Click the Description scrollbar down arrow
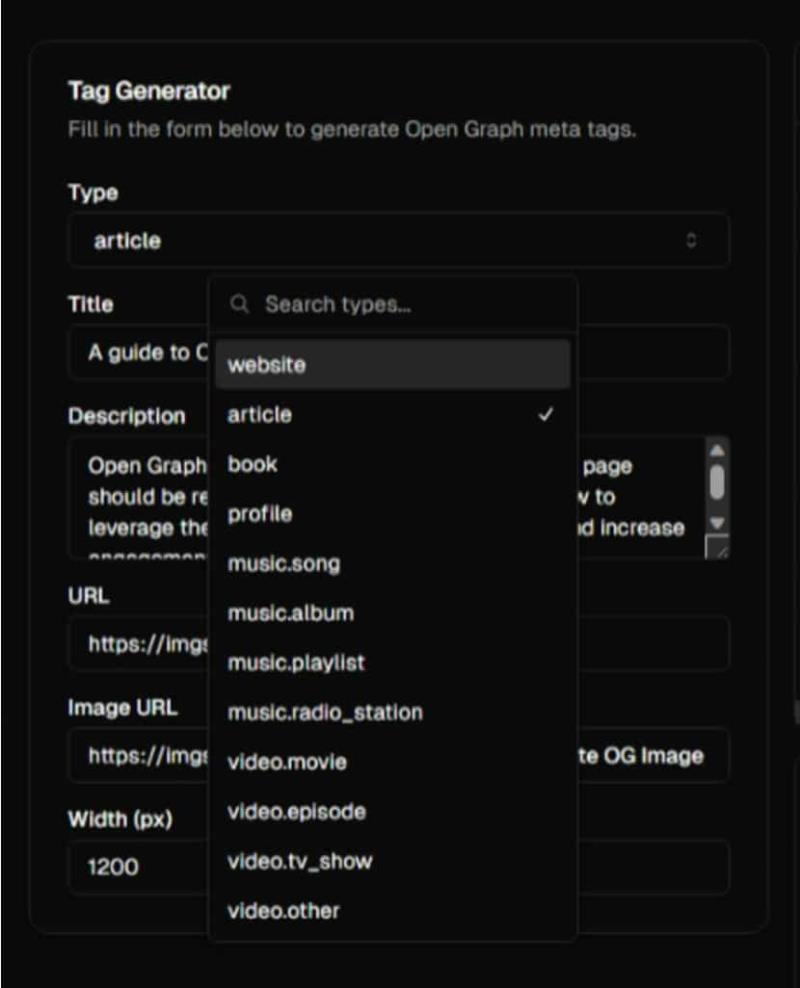The height and width of the screenshot is (988, 800). coord(717,523)
